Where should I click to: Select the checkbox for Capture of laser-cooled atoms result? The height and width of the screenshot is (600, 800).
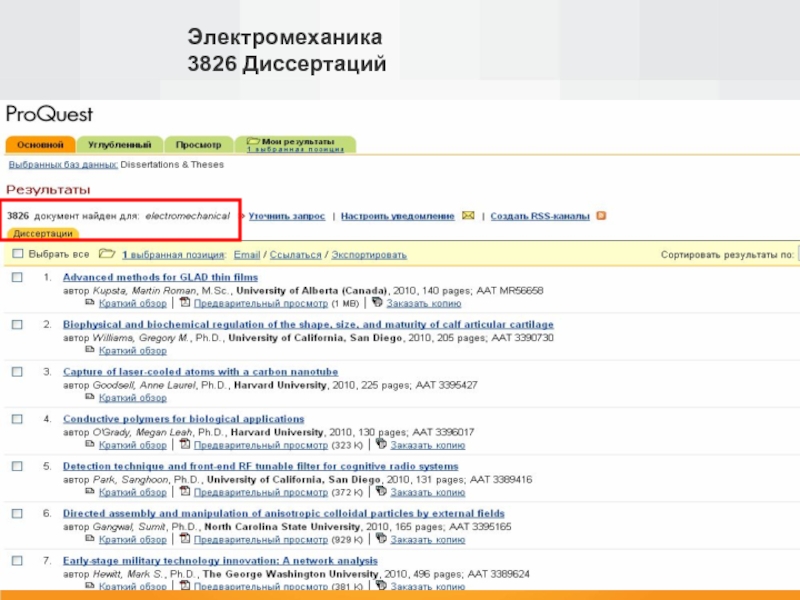pos(17,372)
